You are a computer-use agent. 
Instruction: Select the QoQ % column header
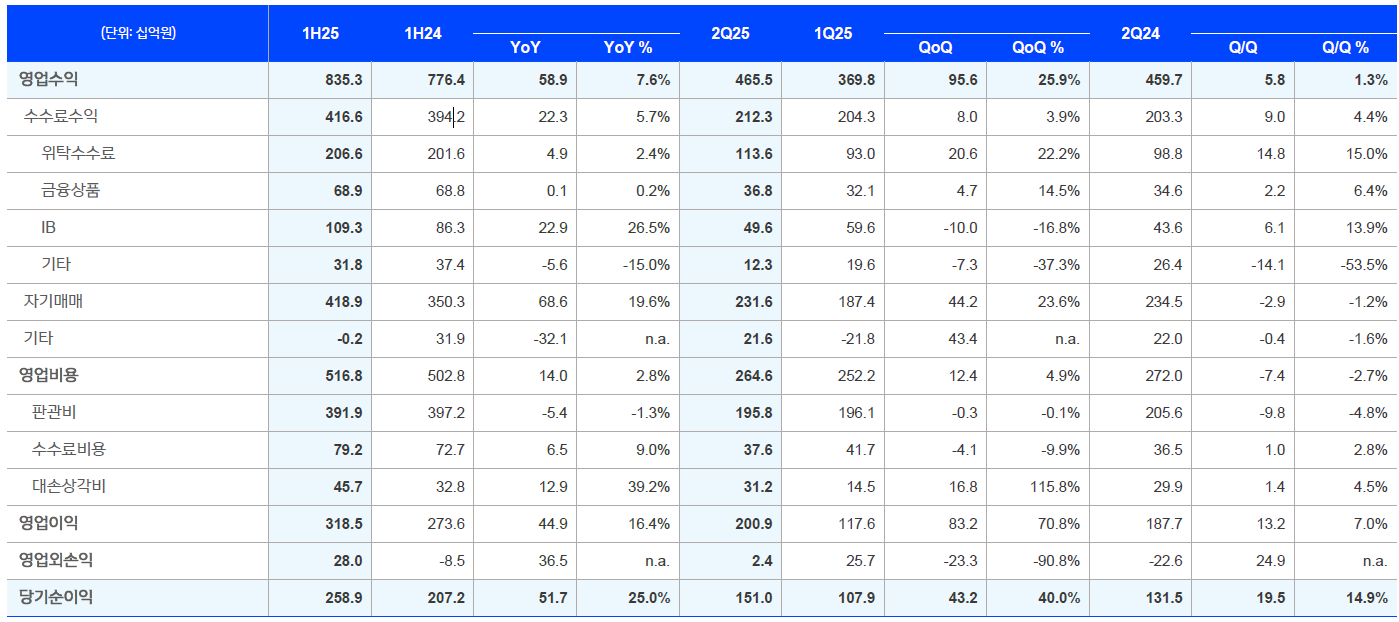click(x=1037, y=47)
